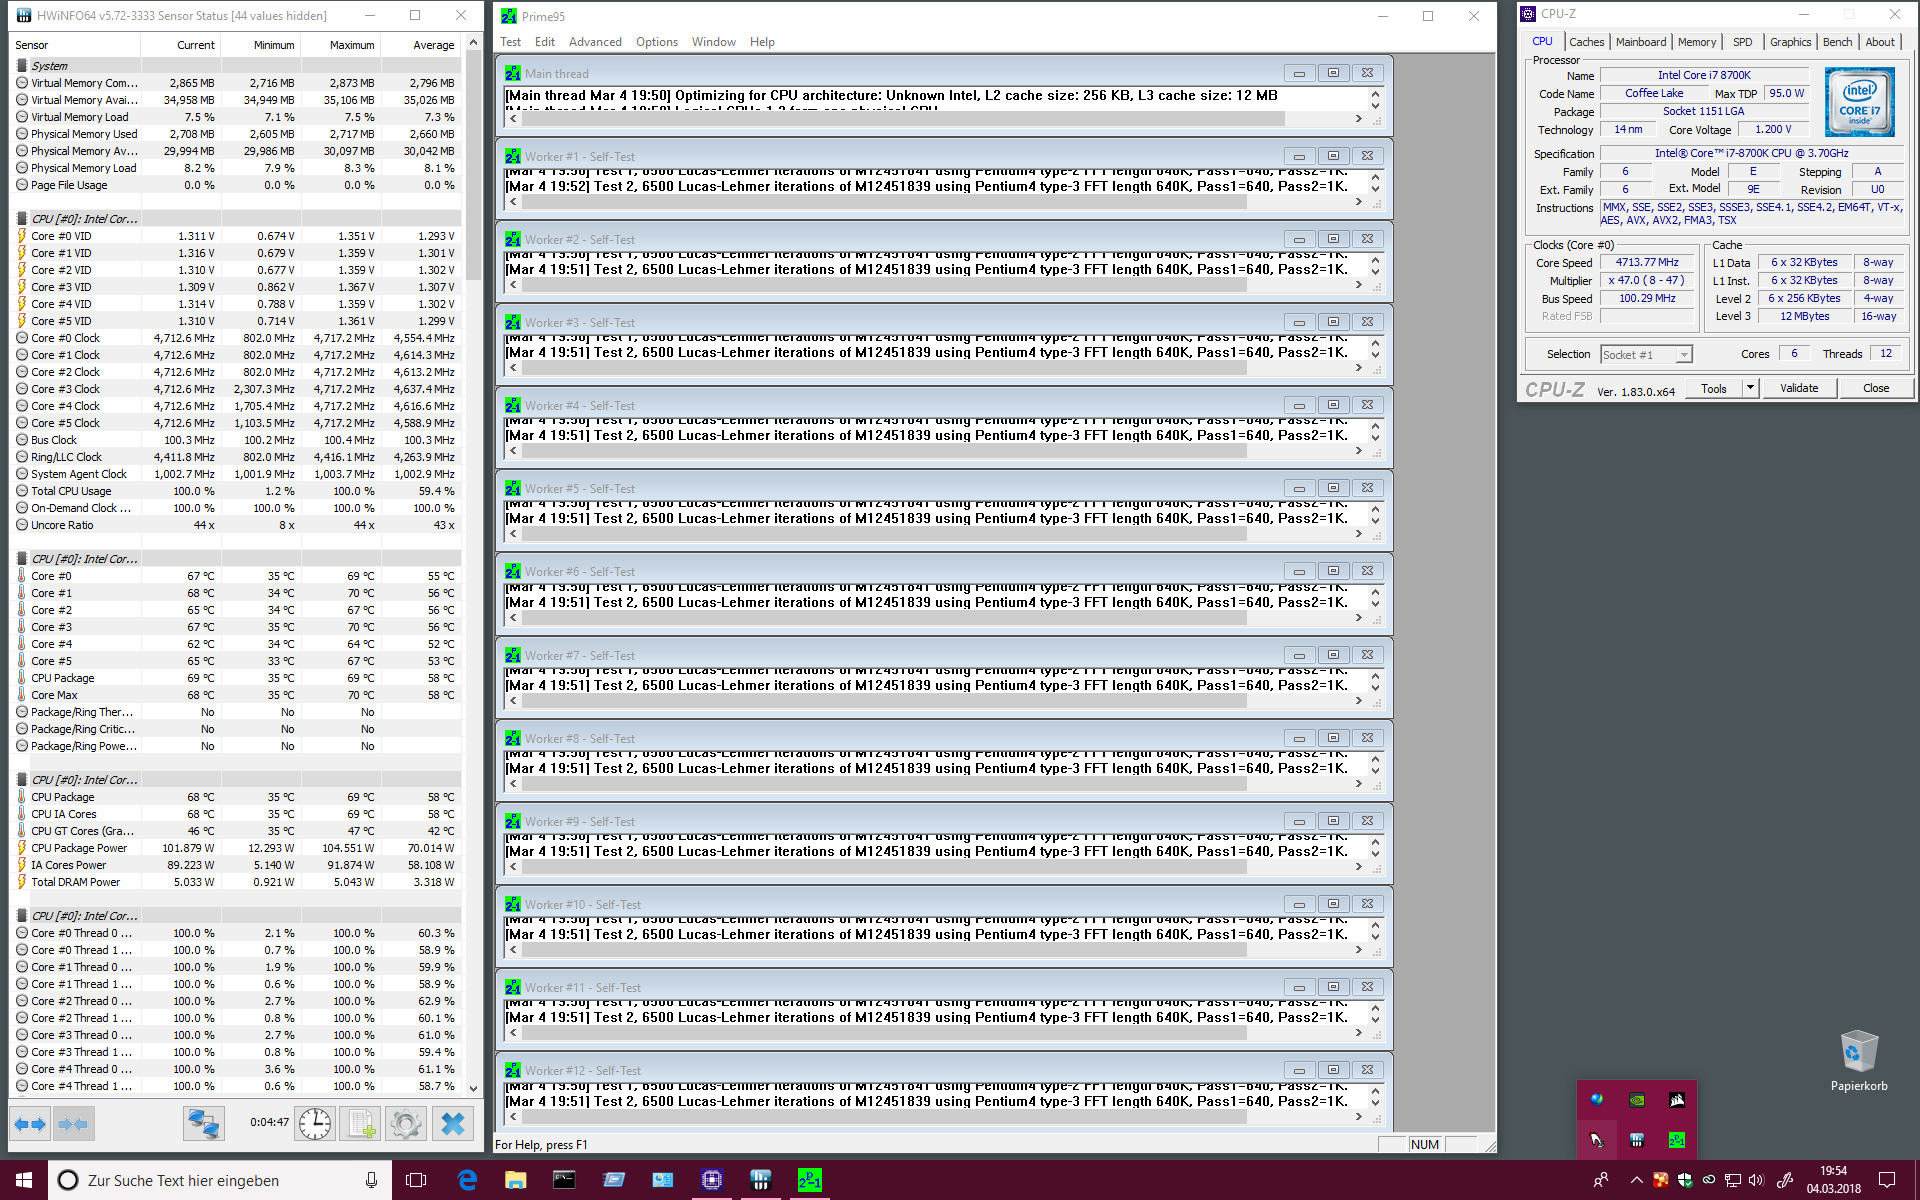Click the Main thread horizontal scrollbar
This screenshot has width=1920, height=1200.
[900, 119]
